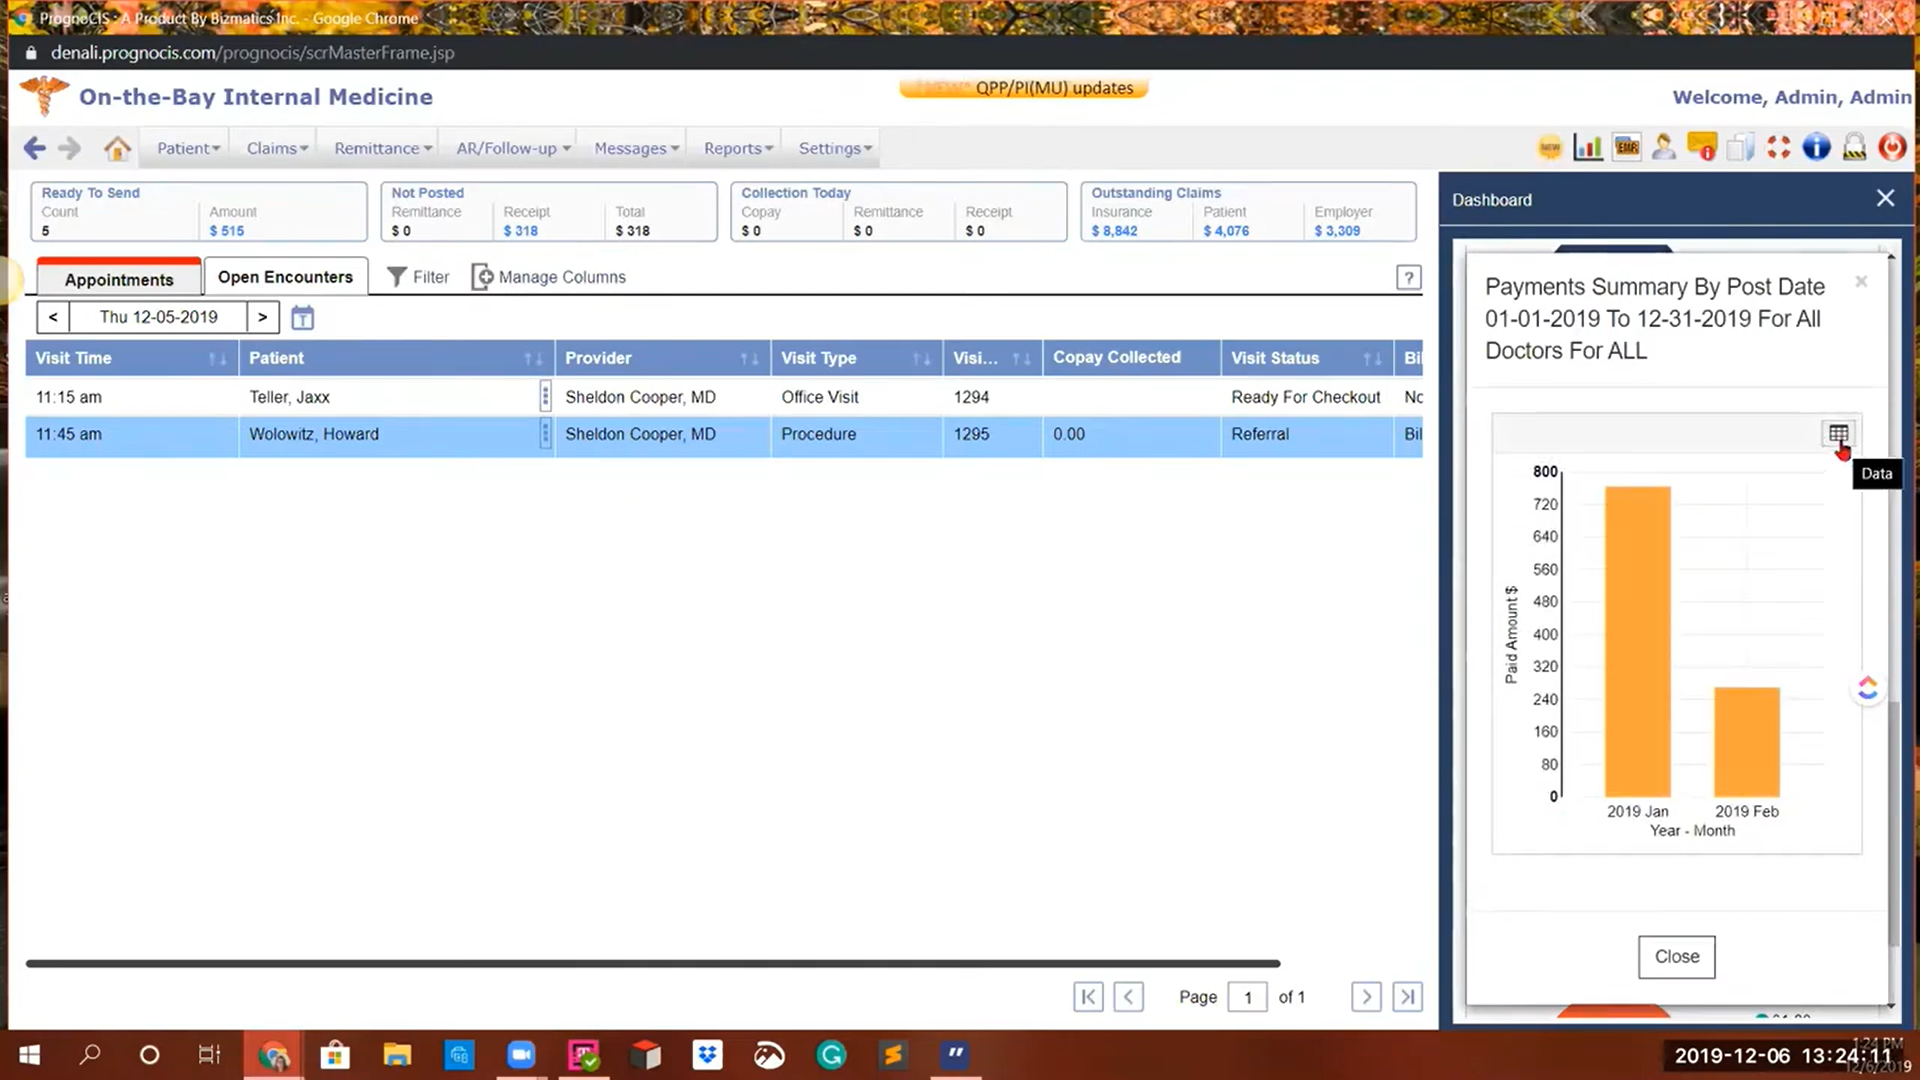Image resolution: width=1920 pixels, height=1080 pixels.
Task: Open the messages envelope alert icon
Action: [x=1701, y=148]
